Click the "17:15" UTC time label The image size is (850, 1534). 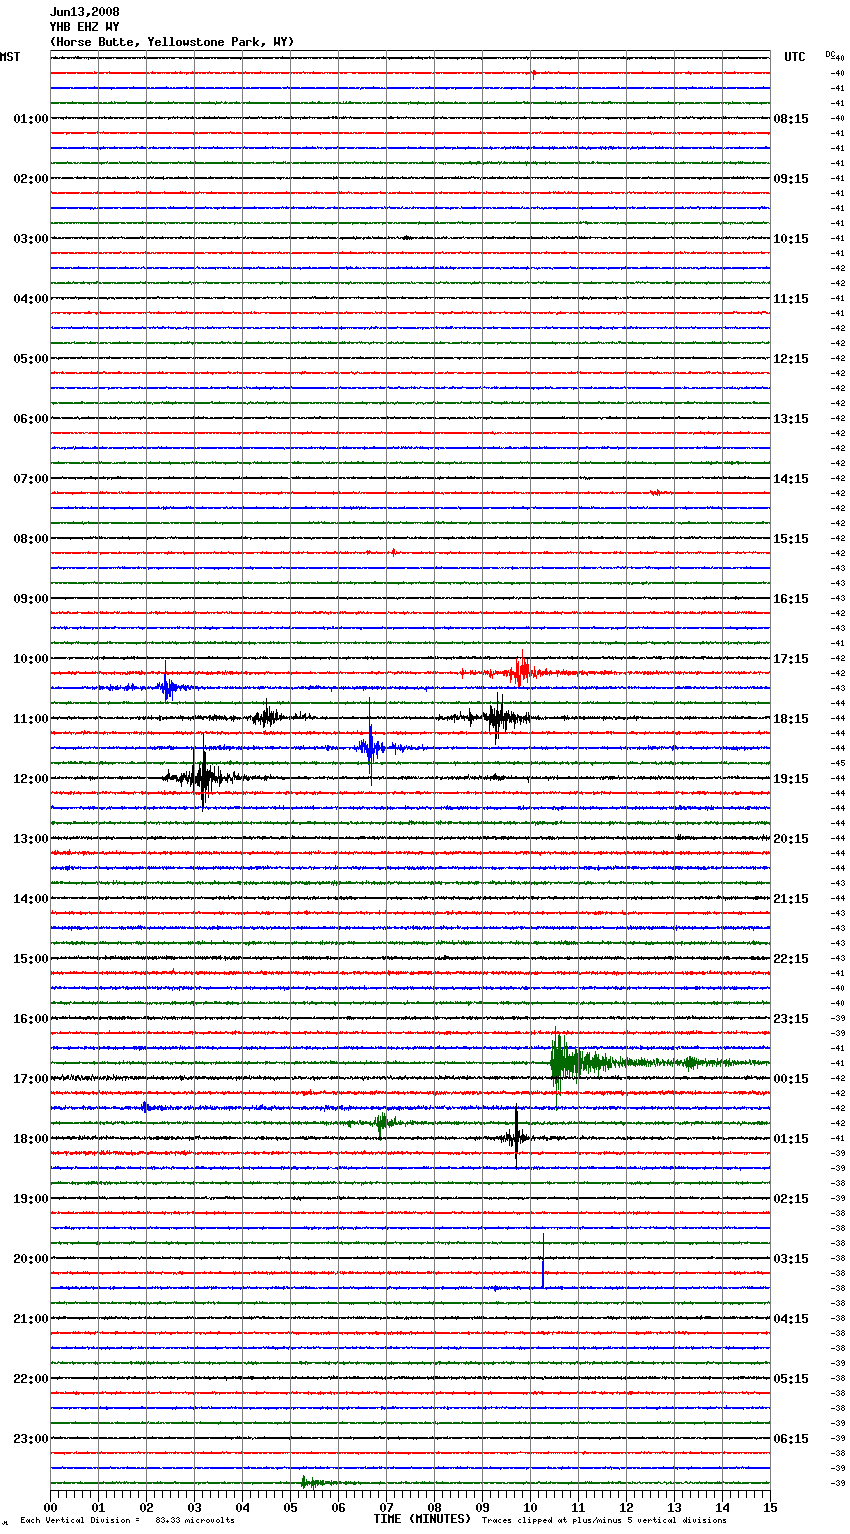[791, 659]
